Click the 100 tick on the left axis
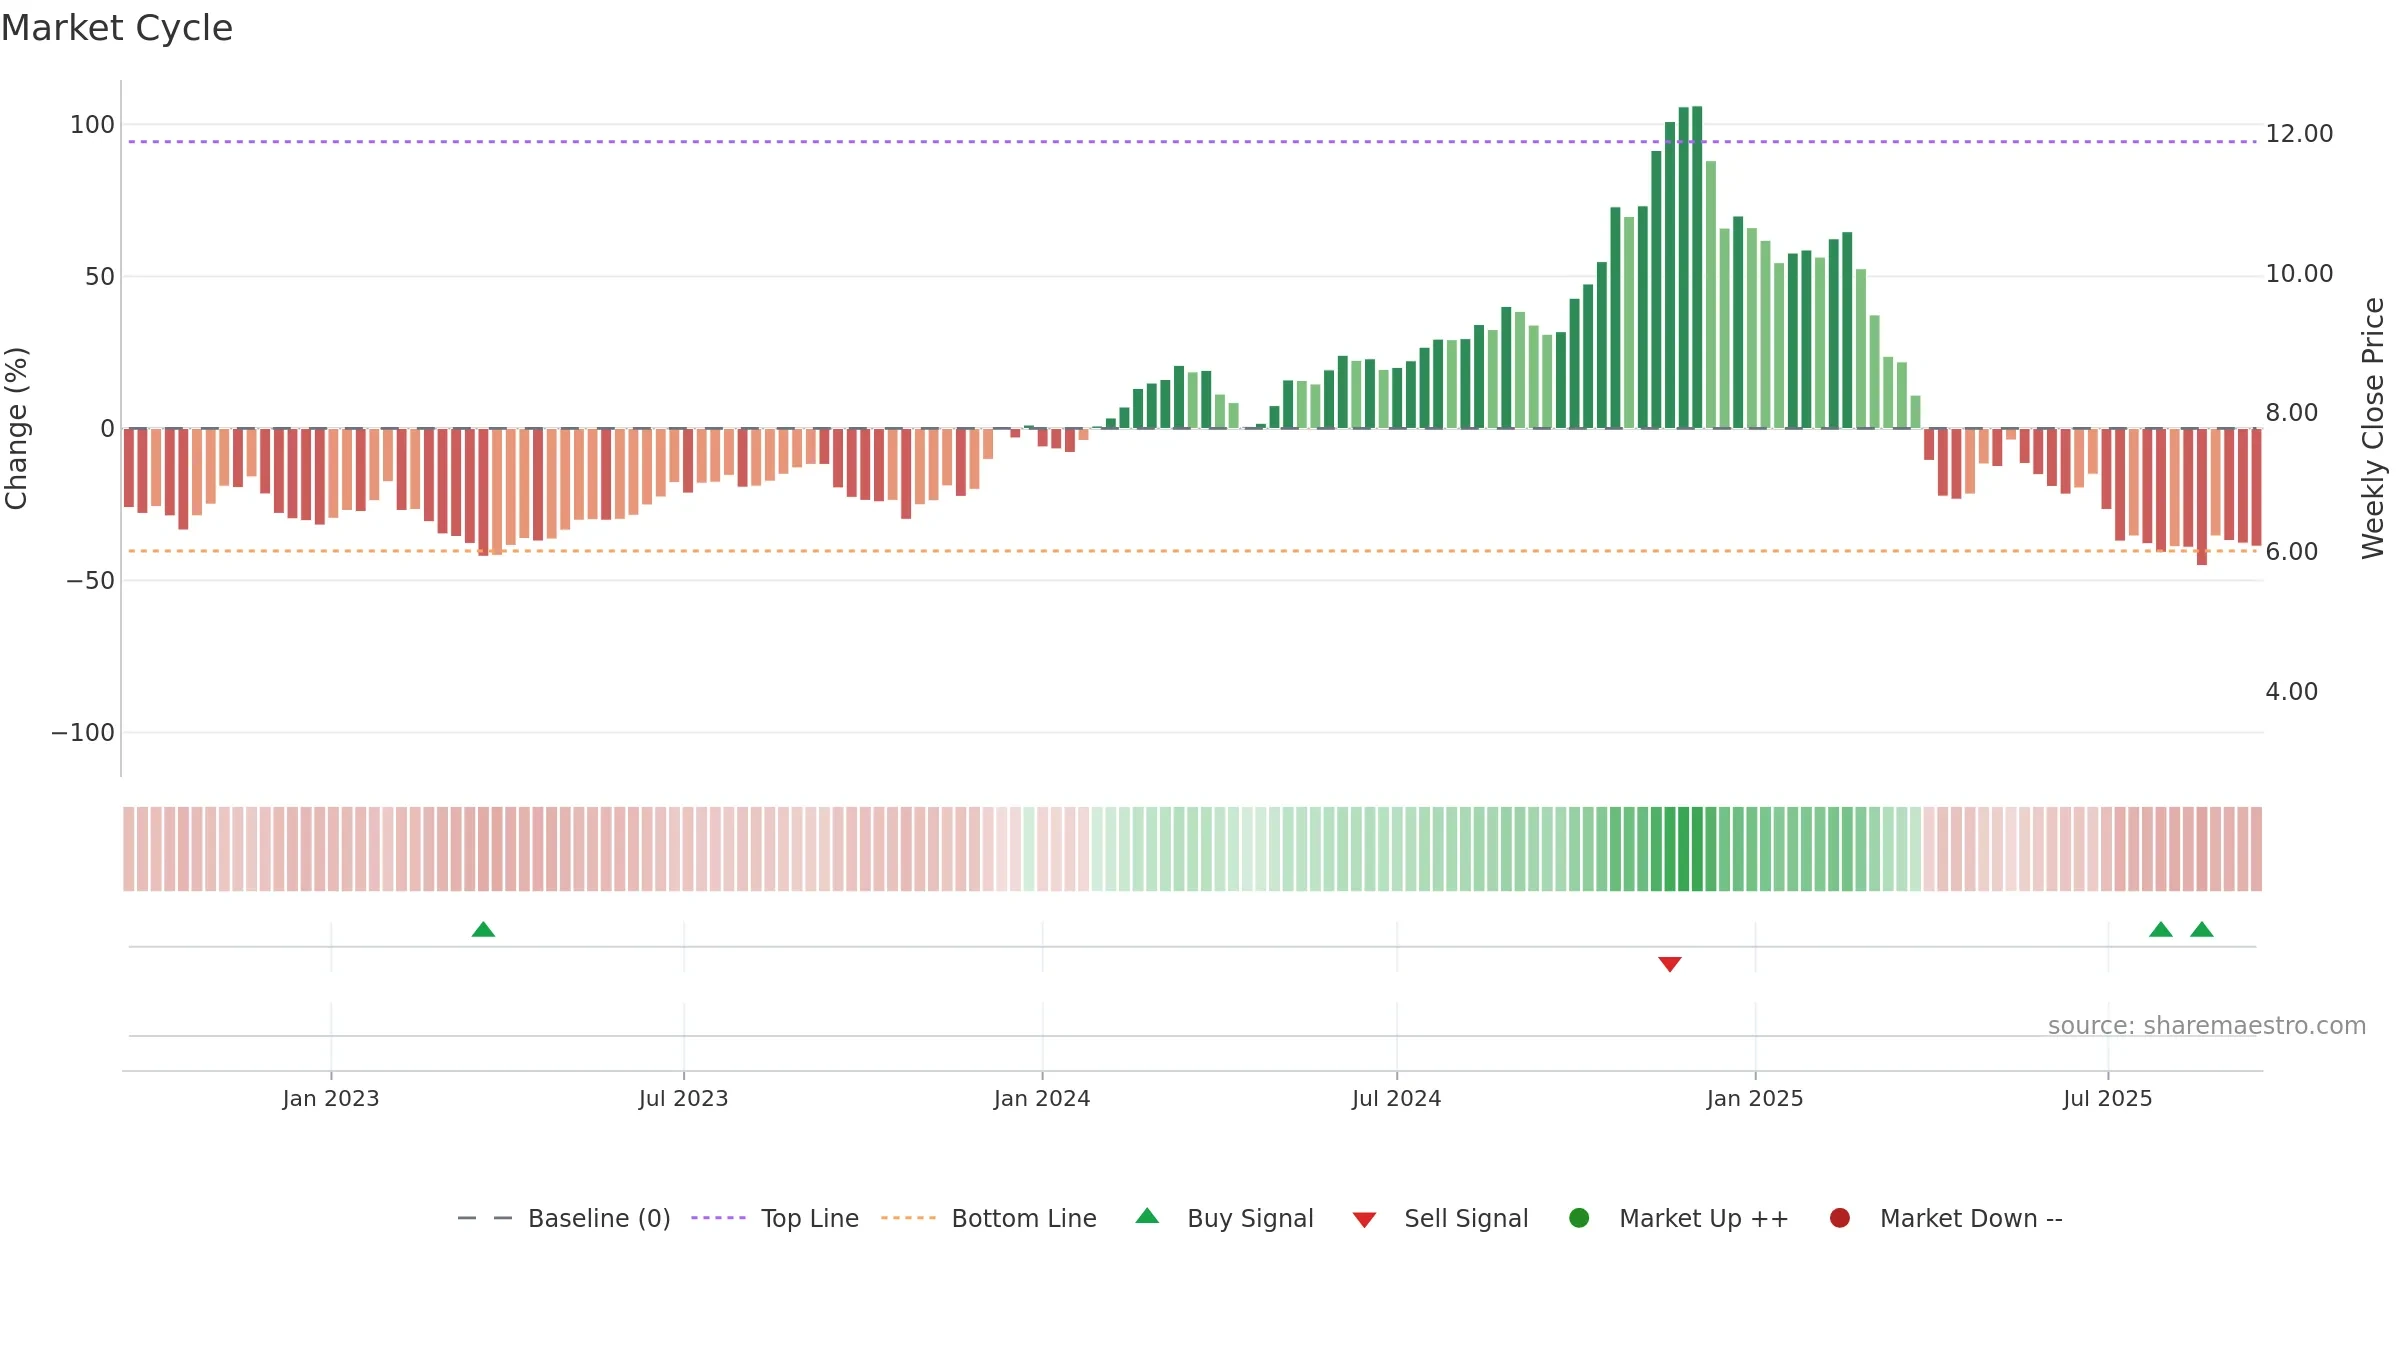Viewport: 2400px width, 1350px height. pos(92,125)
